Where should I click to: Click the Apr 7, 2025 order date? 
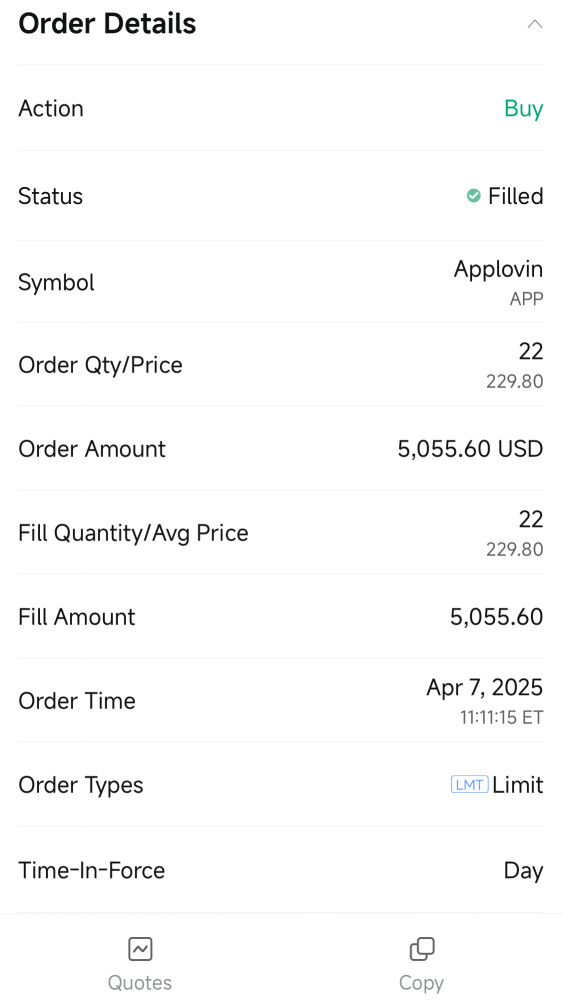485,688
